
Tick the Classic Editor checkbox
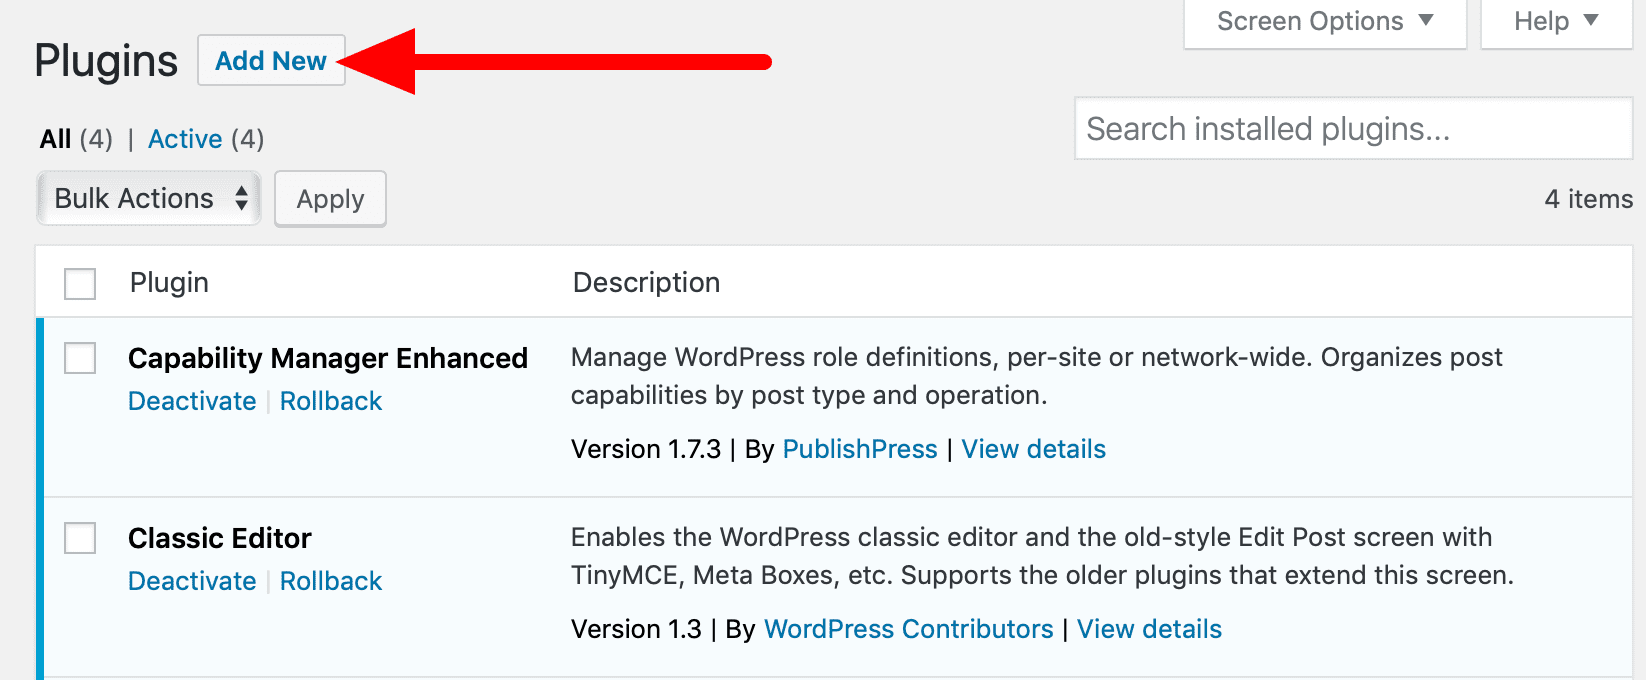coord(80,538)
